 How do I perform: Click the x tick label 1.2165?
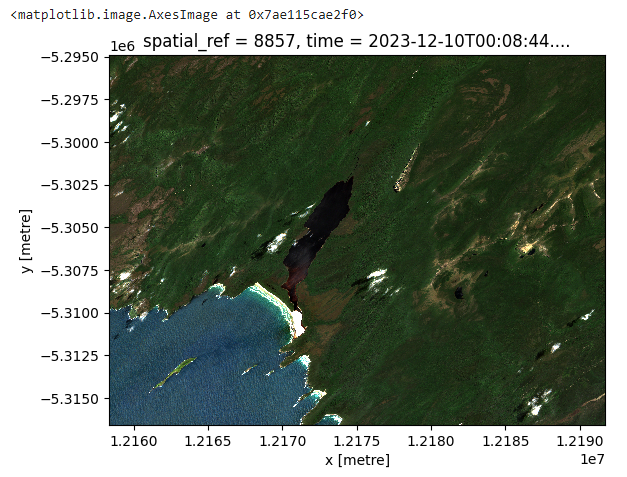[x=208, y=441]
